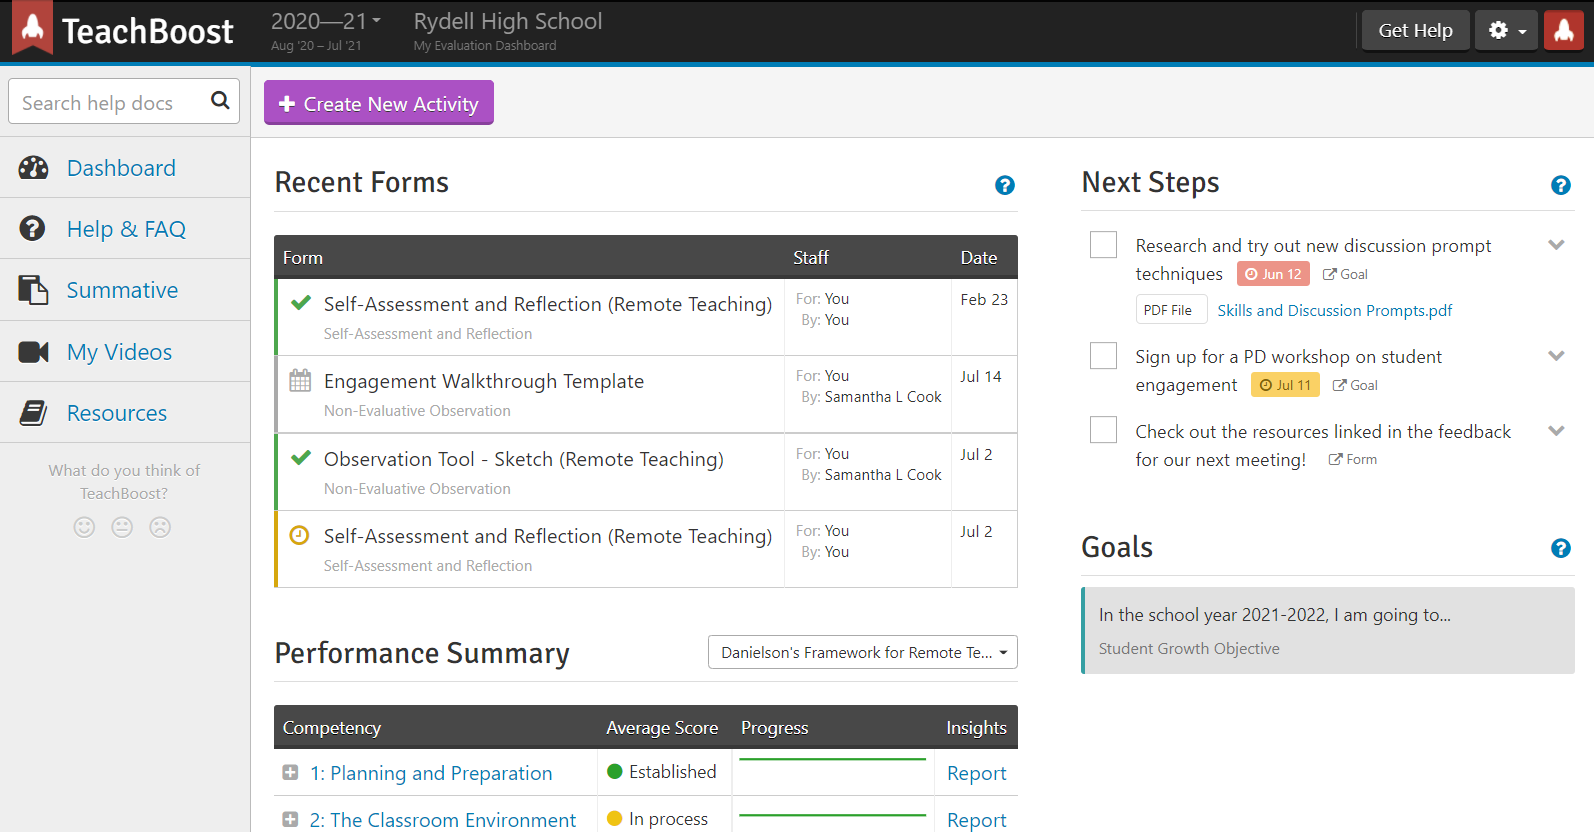Image resolution: width=1594 pixels, height=832 pixels.
Task: Click green Established status dot
Action: point(615,771)
